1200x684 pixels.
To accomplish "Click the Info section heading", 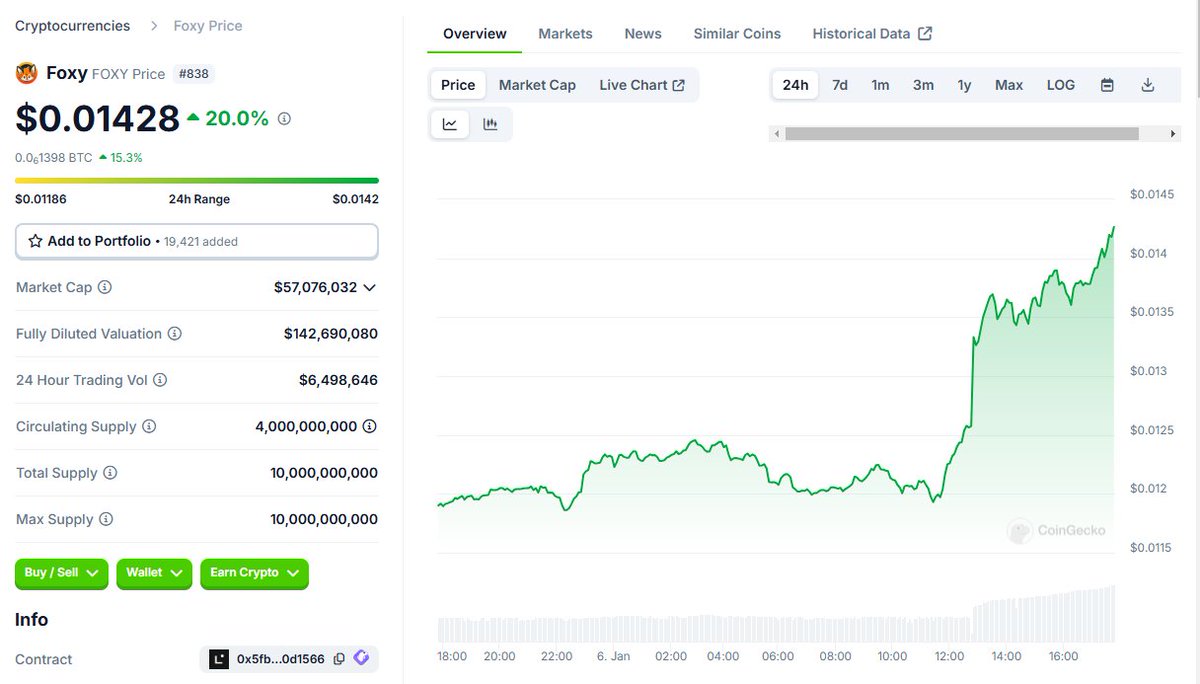I will coord(31,620).
